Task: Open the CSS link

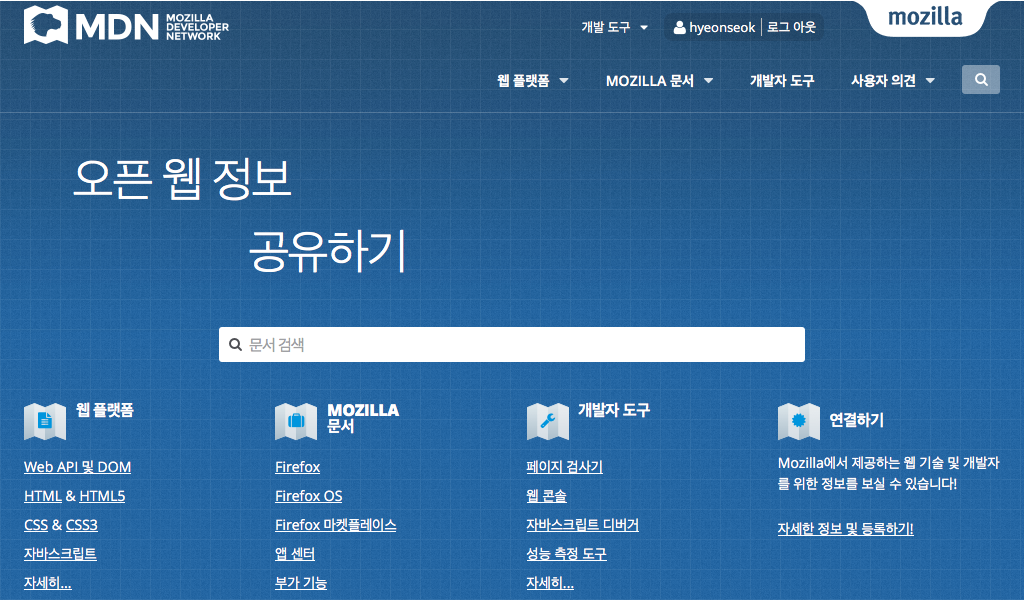Action: point(36,525)
